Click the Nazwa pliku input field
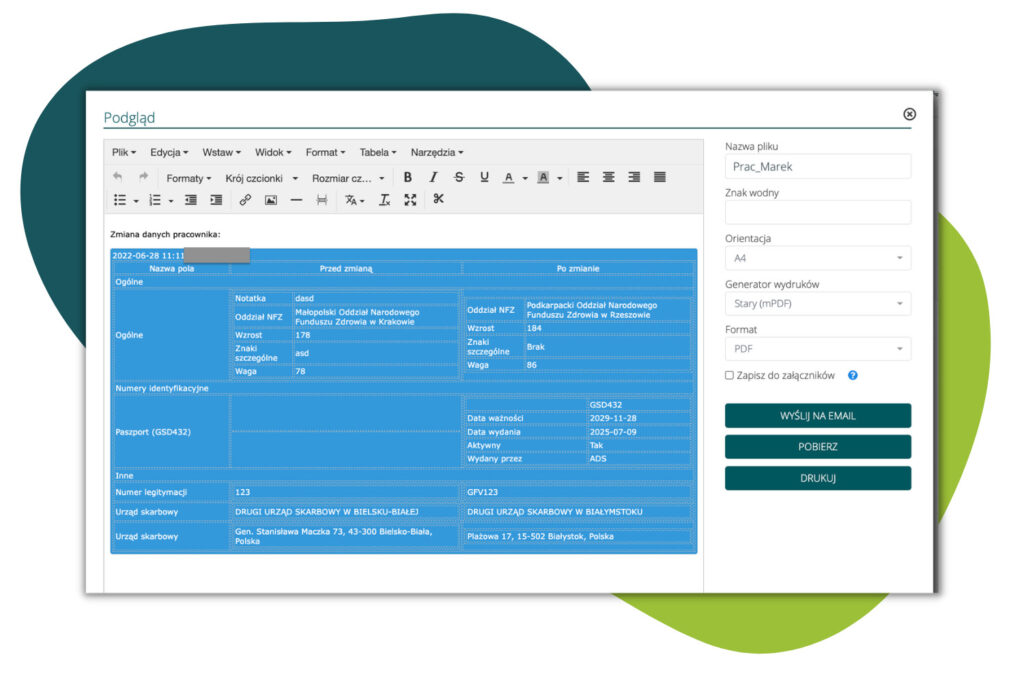Viewport: 1024px width, 683px height. [817, 167]
